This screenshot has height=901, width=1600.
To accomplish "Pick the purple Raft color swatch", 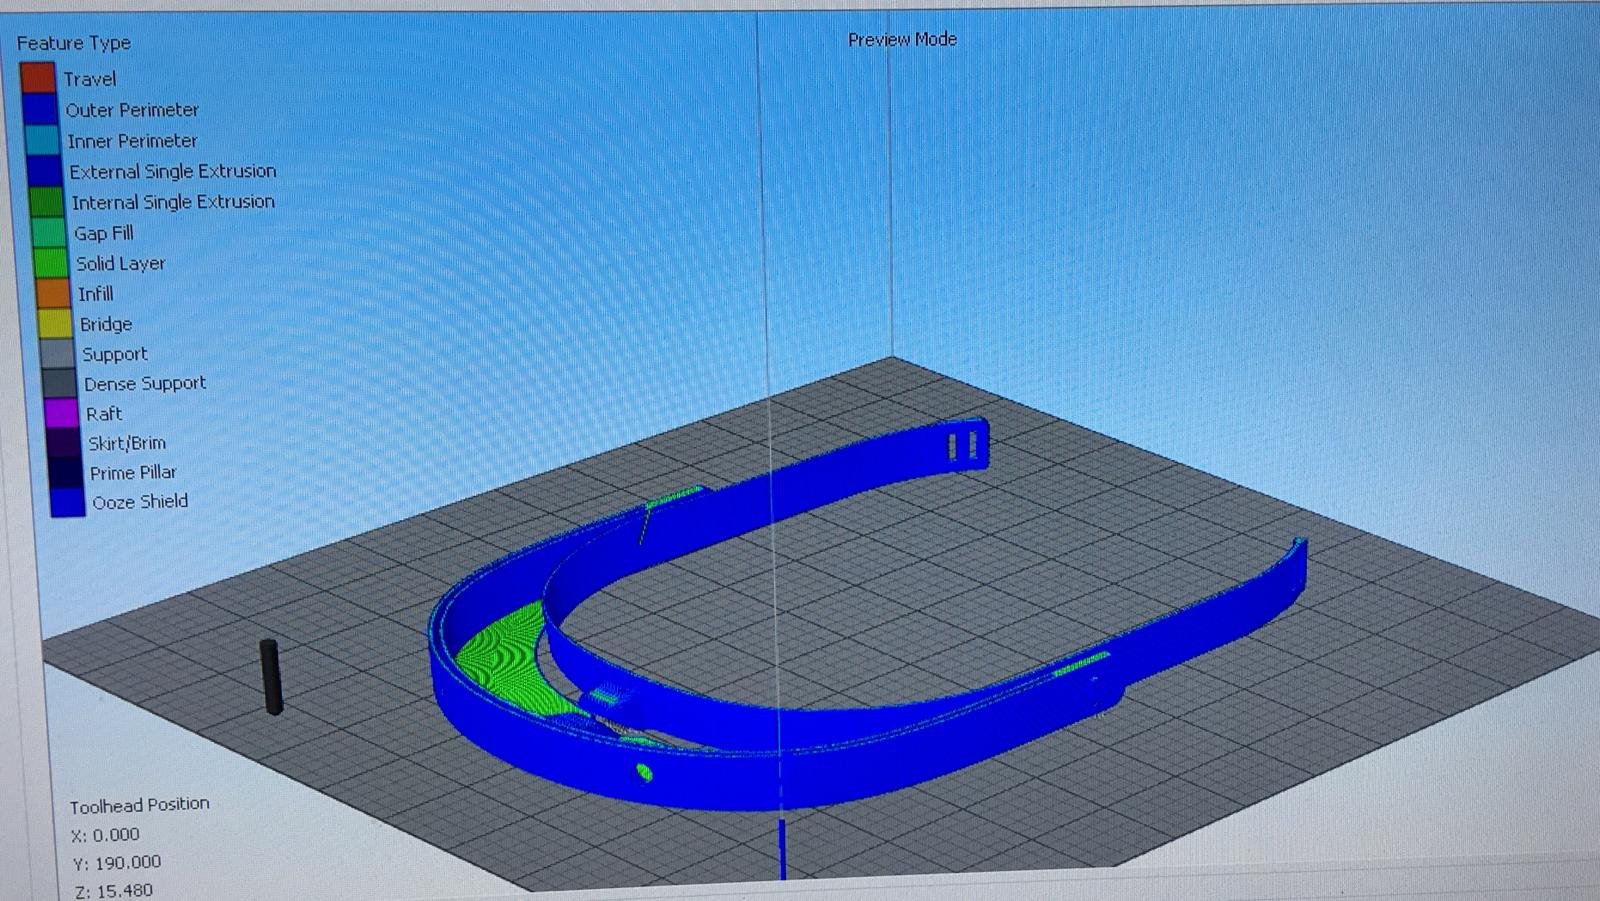I will [61, 413].
